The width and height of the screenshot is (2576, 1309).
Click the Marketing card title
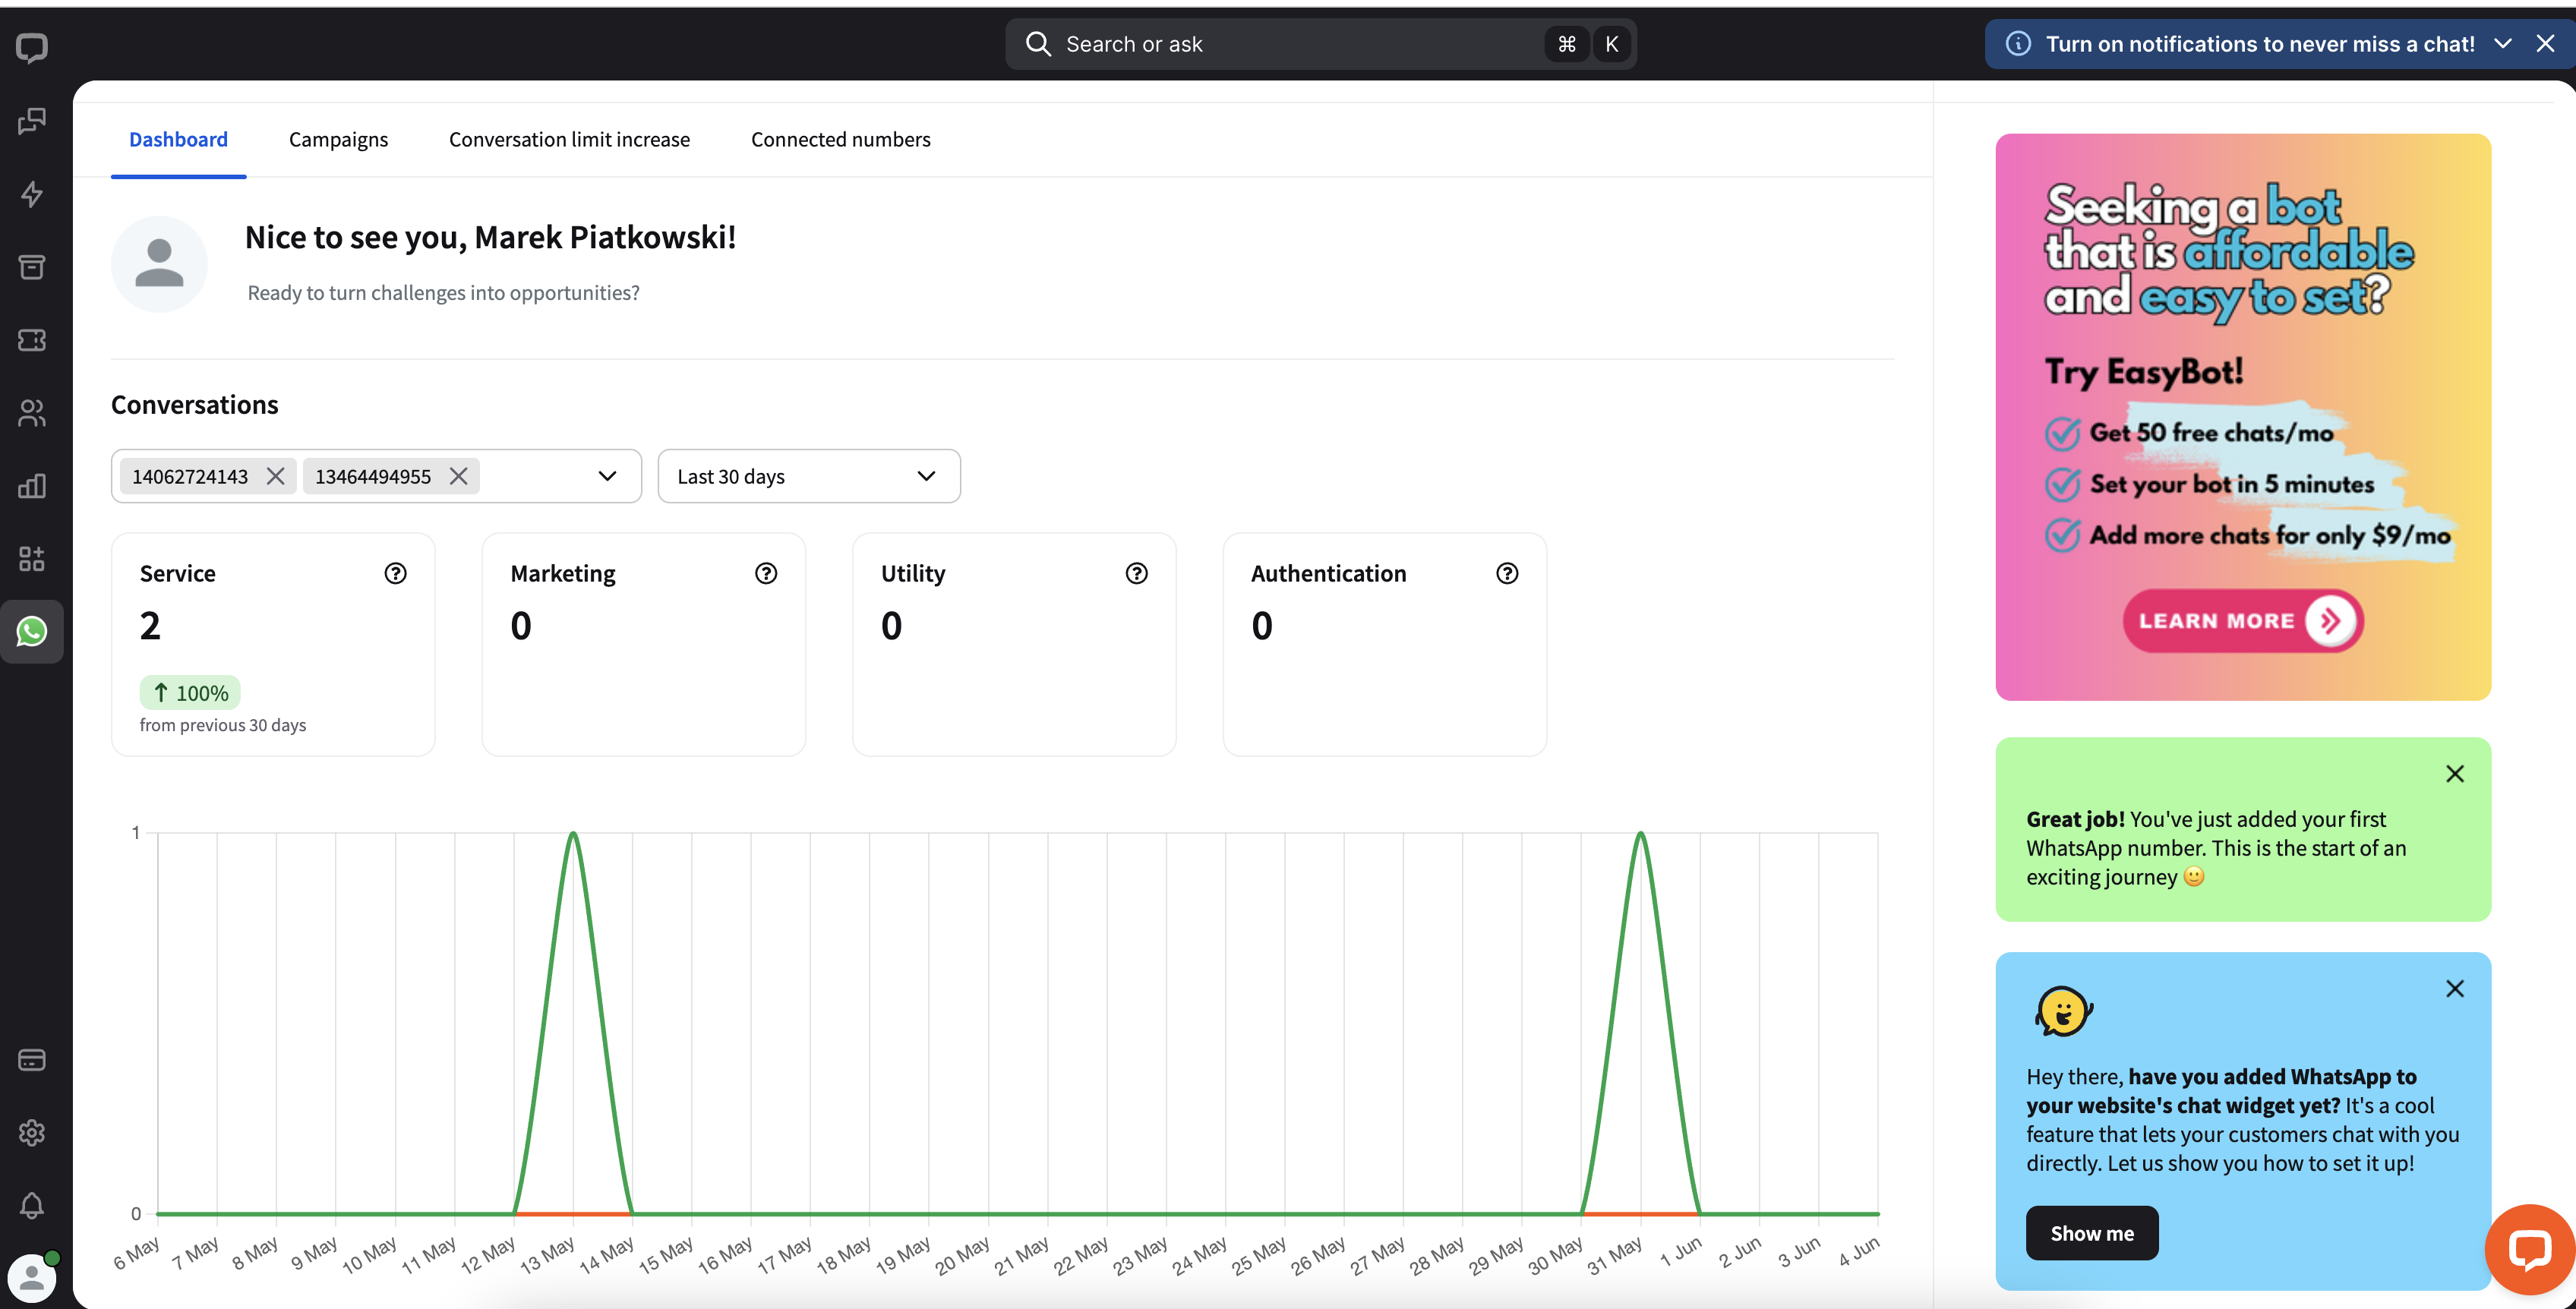point(563,573)
